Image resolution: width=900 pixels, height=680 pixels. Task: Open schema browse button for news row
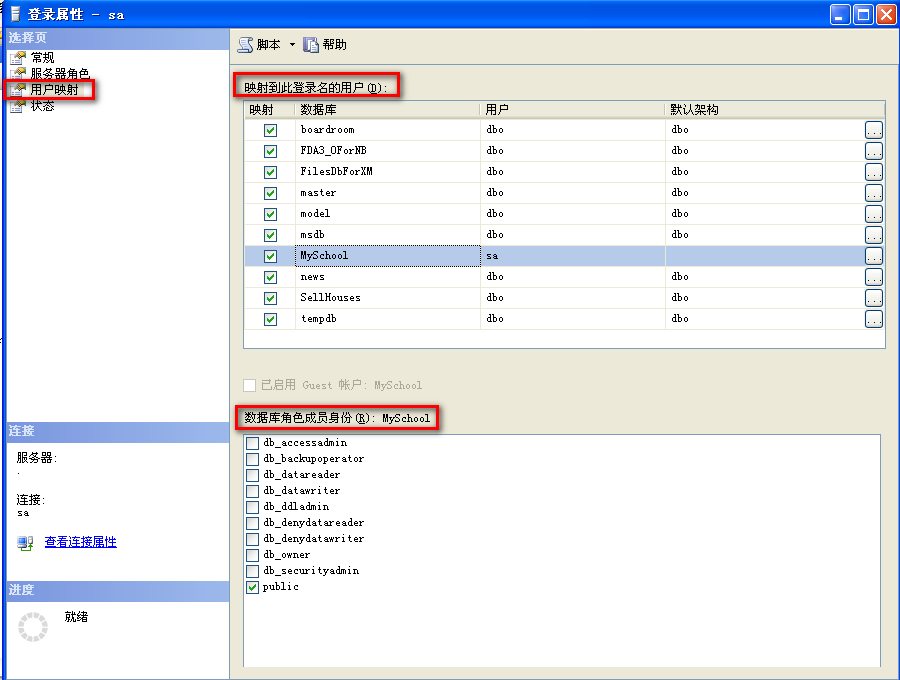pos(874,277)
